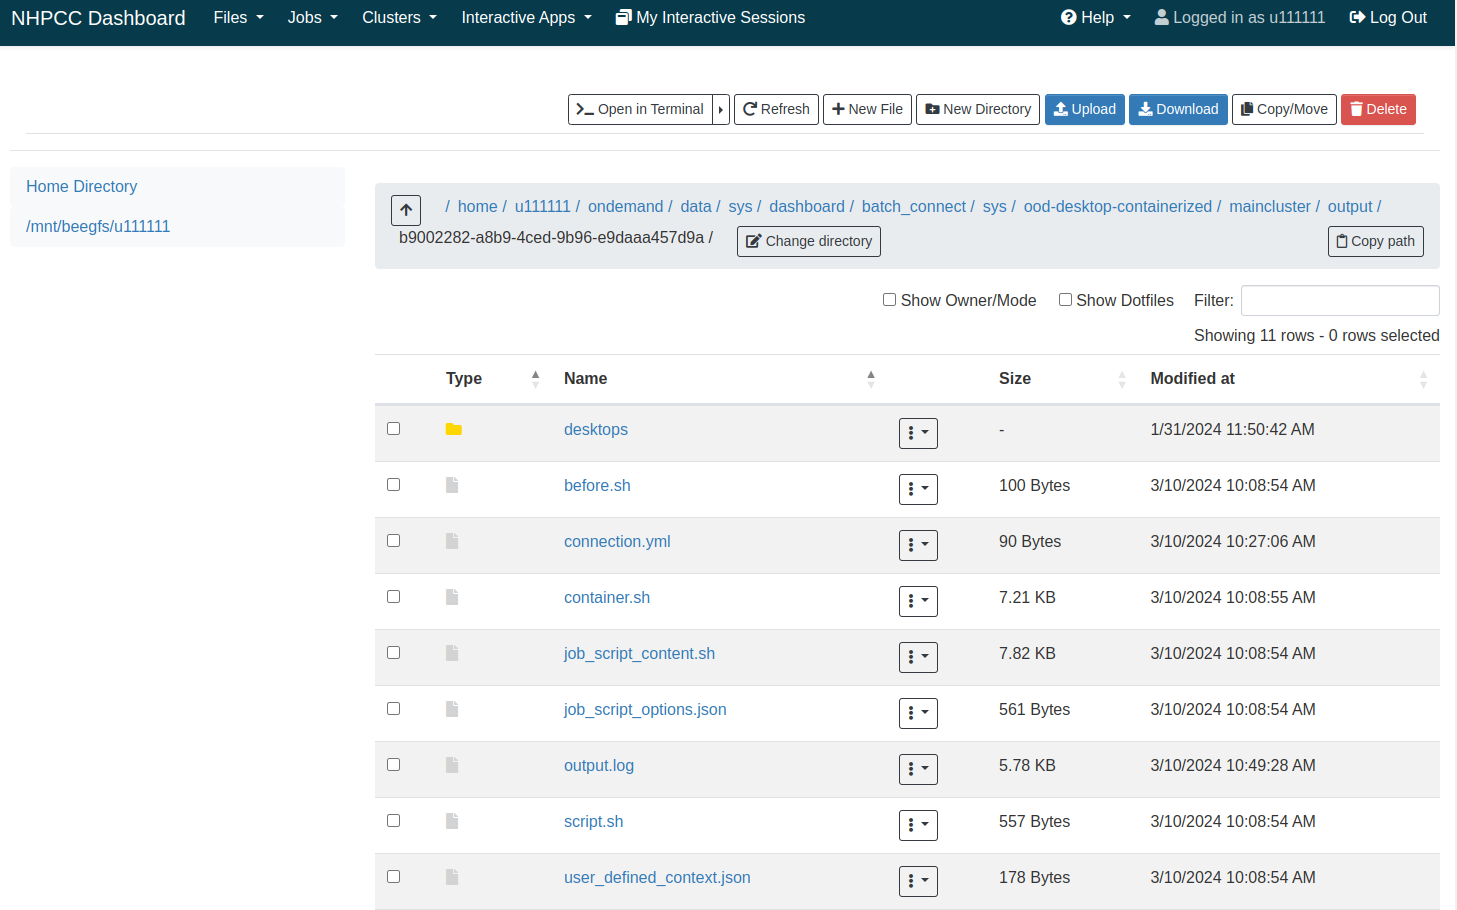Open the Clusters menu
This screenshot has height=910, width=1457.
[399, 18]
